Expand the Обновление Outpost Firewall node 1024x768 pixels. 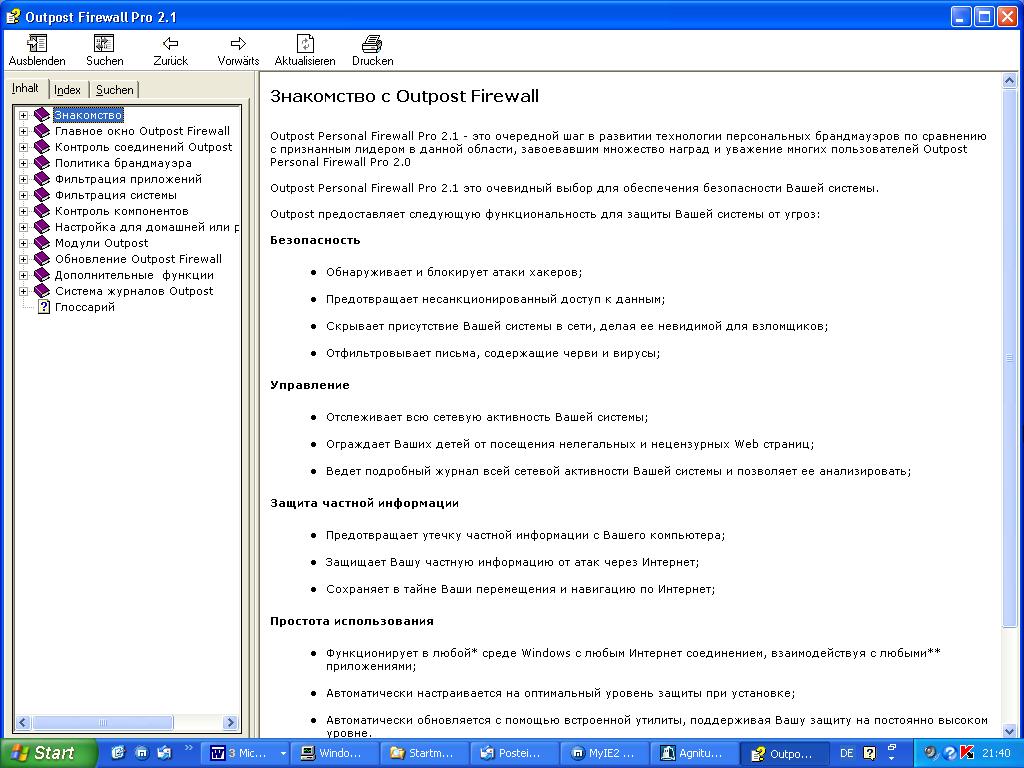coord(24,259)
